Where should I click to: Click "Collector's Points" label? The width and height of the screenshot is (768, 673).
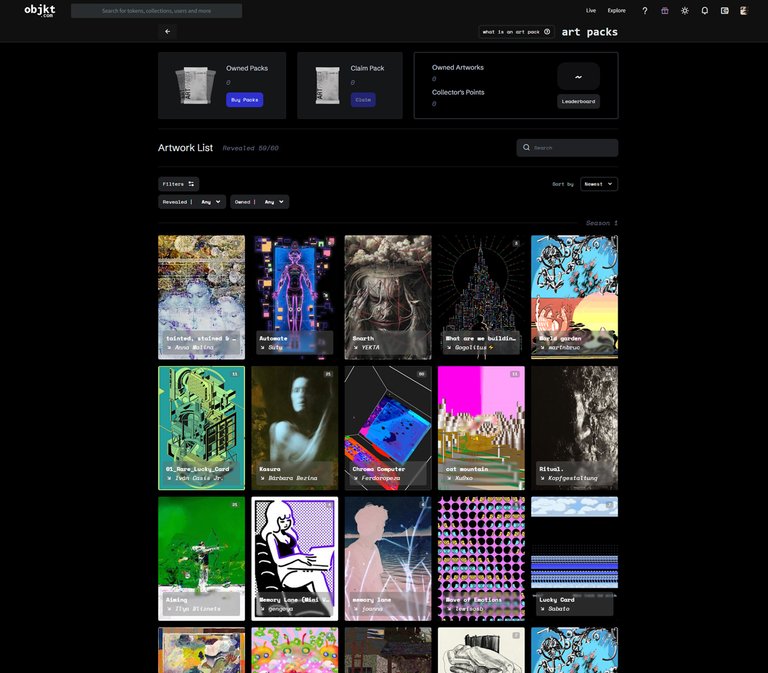pyautogui.click(x=458, y=92)
